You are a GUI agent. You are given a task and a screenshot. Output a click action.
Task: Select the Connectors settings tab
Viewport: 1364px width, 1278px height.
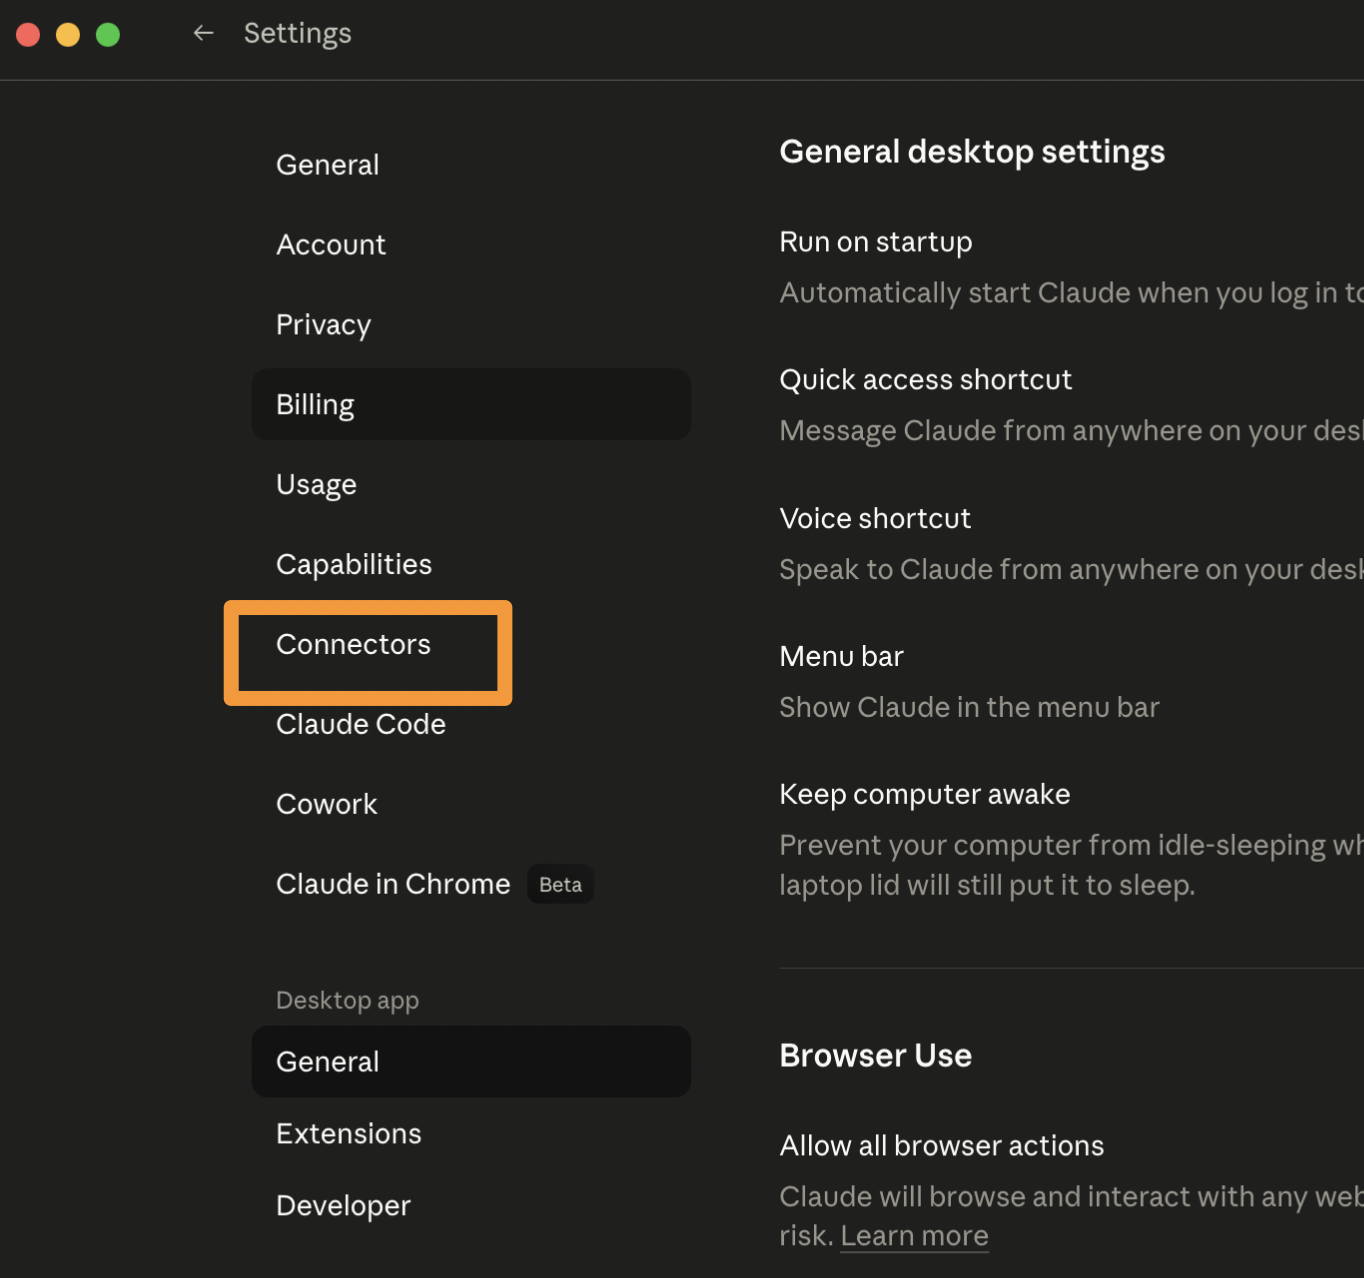[471, 644]
